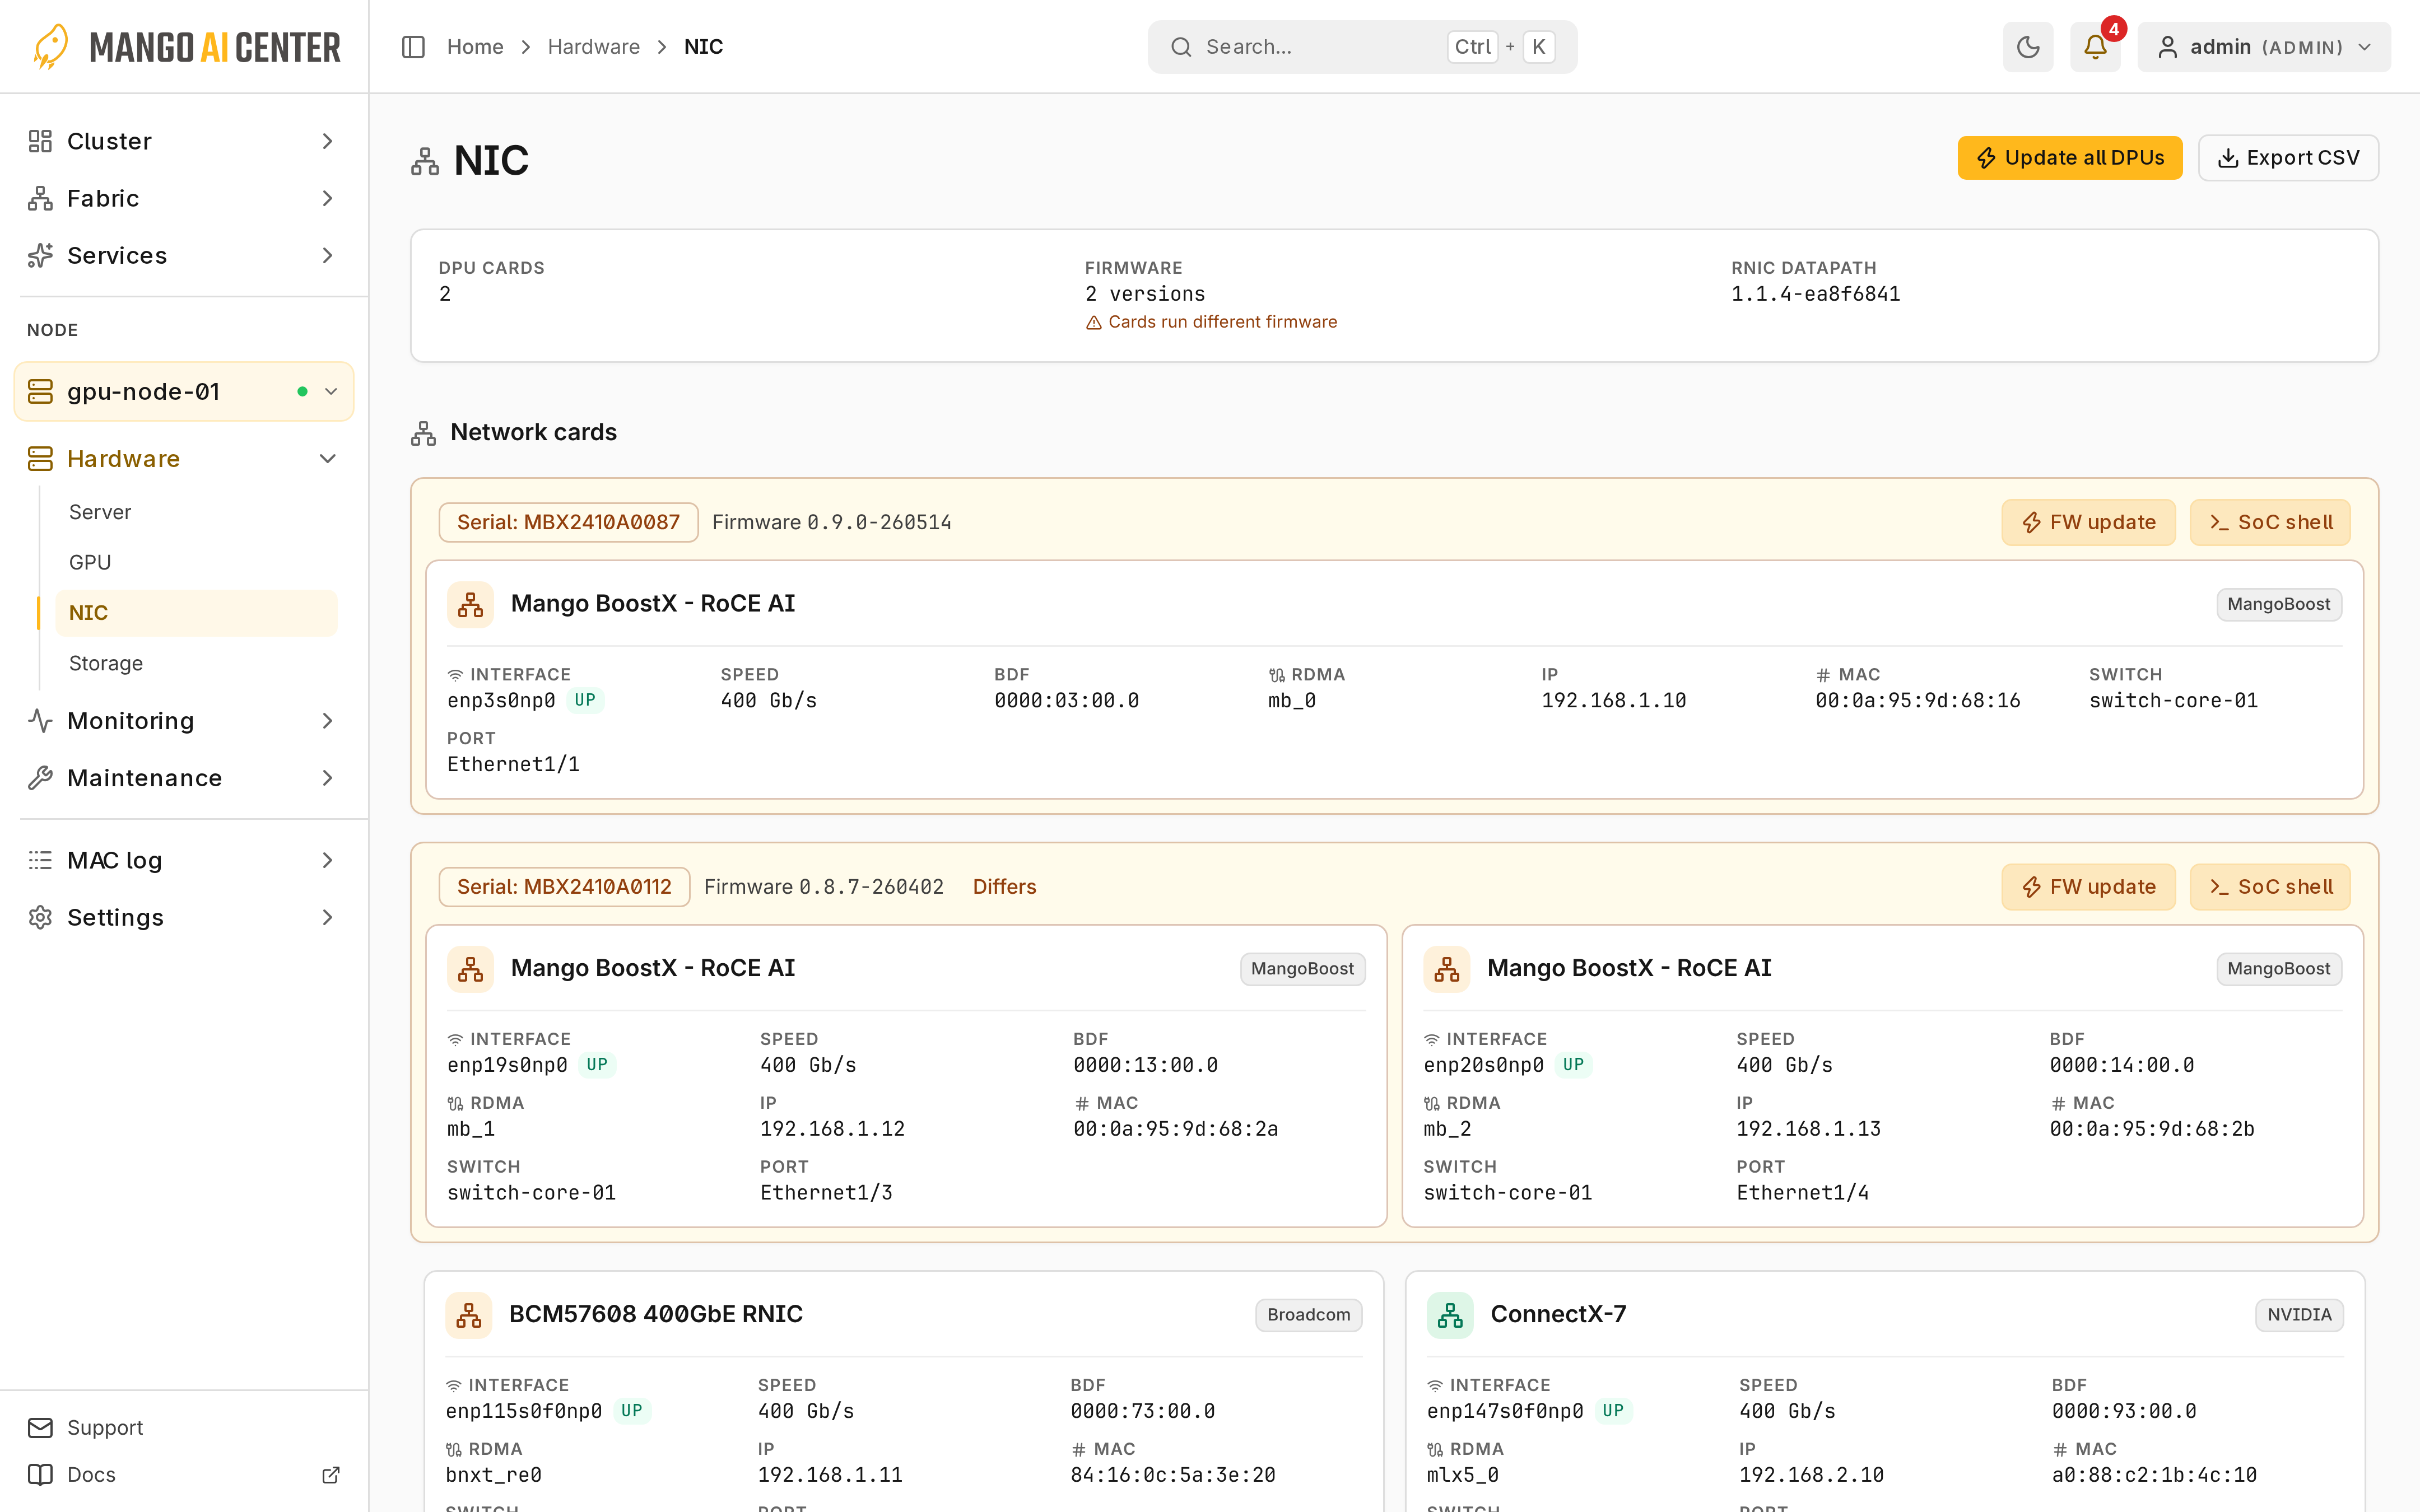The image size is (2420, 1512).
Task: Open Docs external link icon
Action: coord(331,1474)
